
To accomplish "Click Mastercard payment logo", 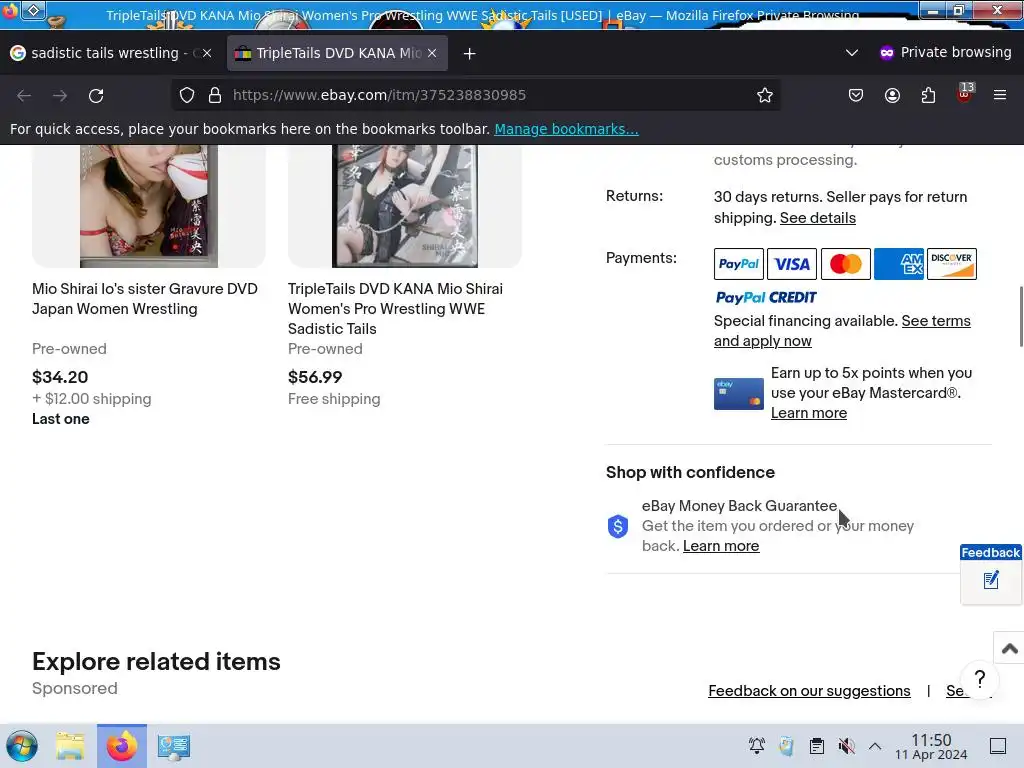I will click(846, 264).
